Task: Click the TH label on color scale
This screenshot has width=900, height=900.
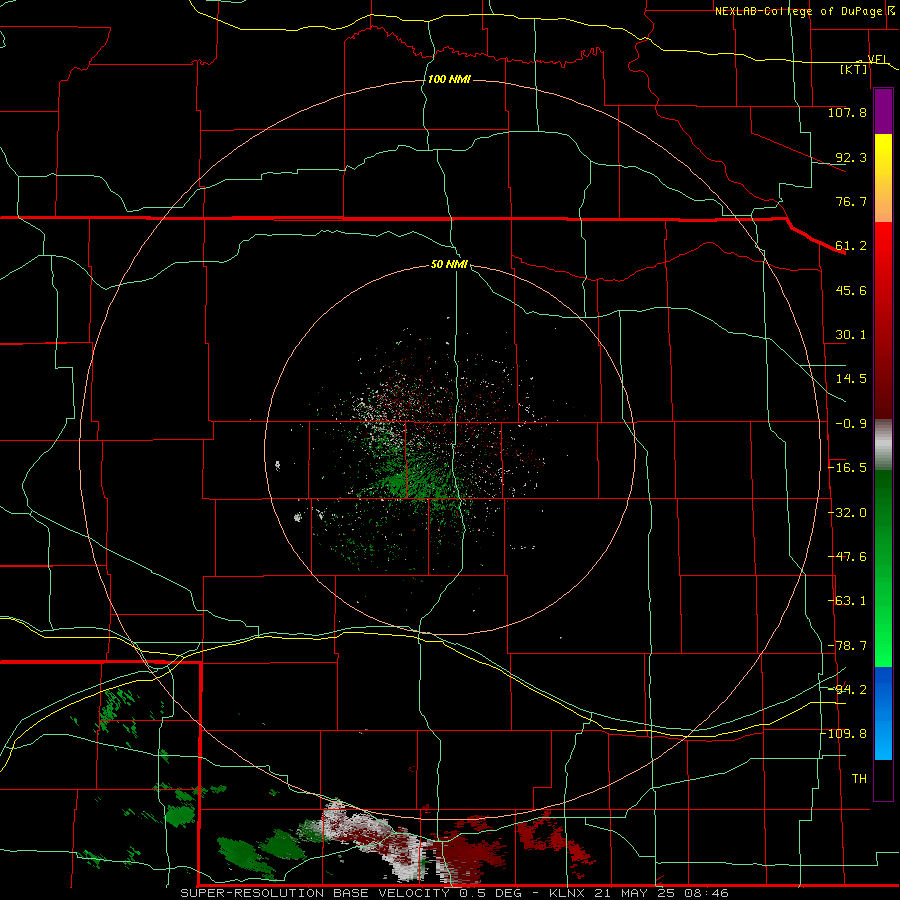Action: tap(859, 779)
